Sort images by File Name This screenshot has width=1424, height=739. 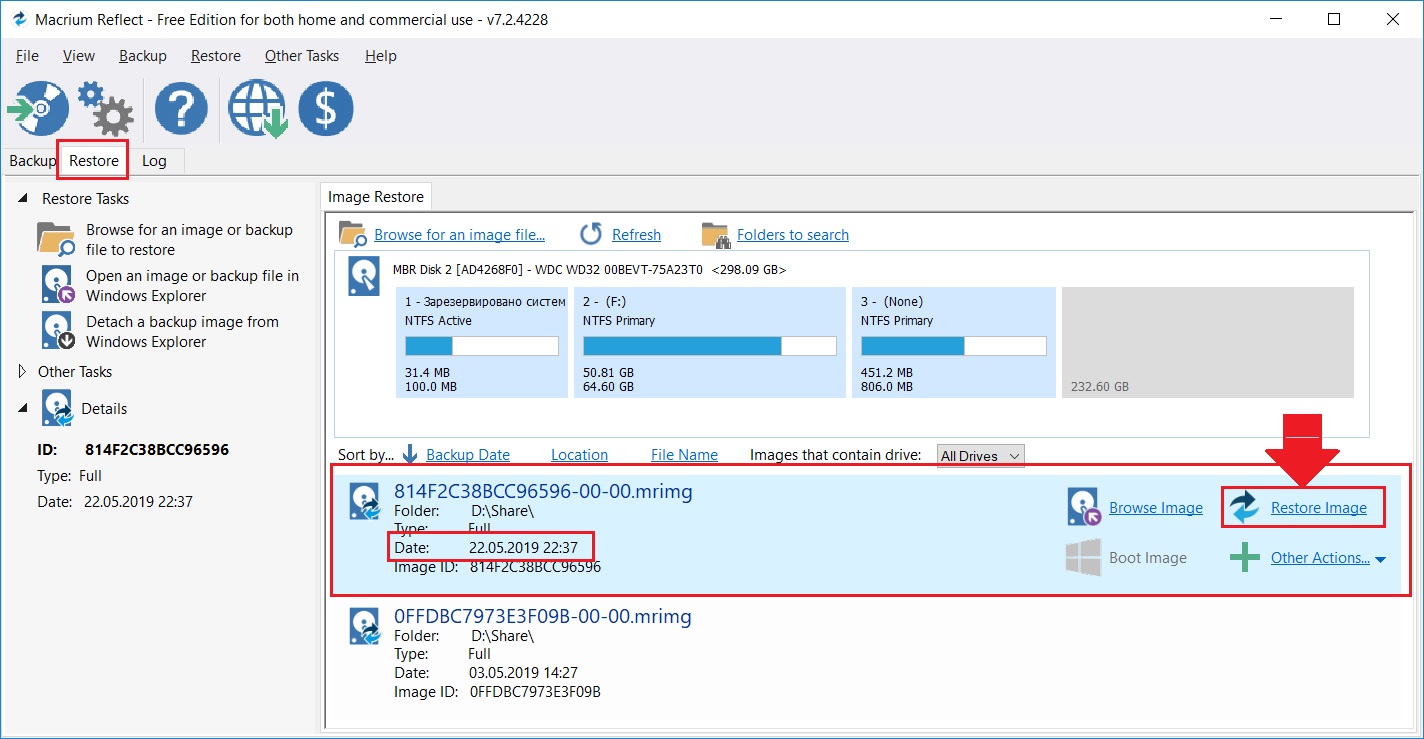pos(684,455)
